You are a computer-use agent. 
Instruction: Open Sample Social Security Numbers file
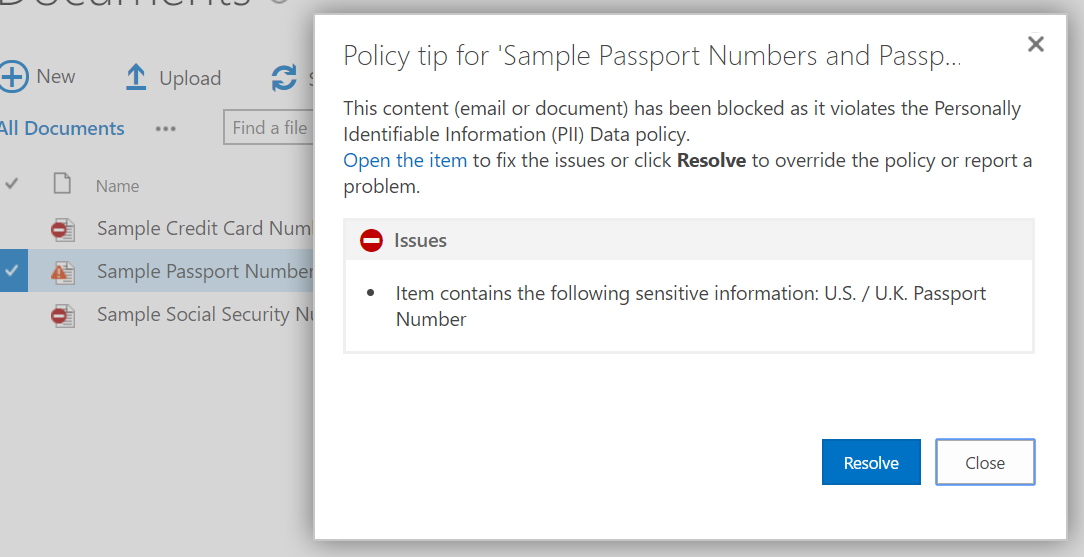tap(205, 314)
